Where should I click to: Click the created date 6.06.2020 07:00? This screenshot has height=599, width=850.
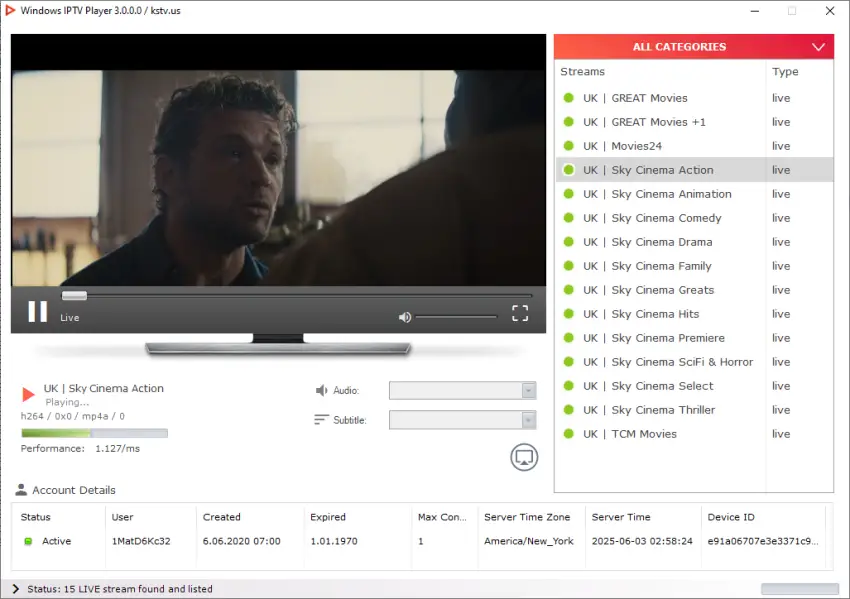pos(241,541)
